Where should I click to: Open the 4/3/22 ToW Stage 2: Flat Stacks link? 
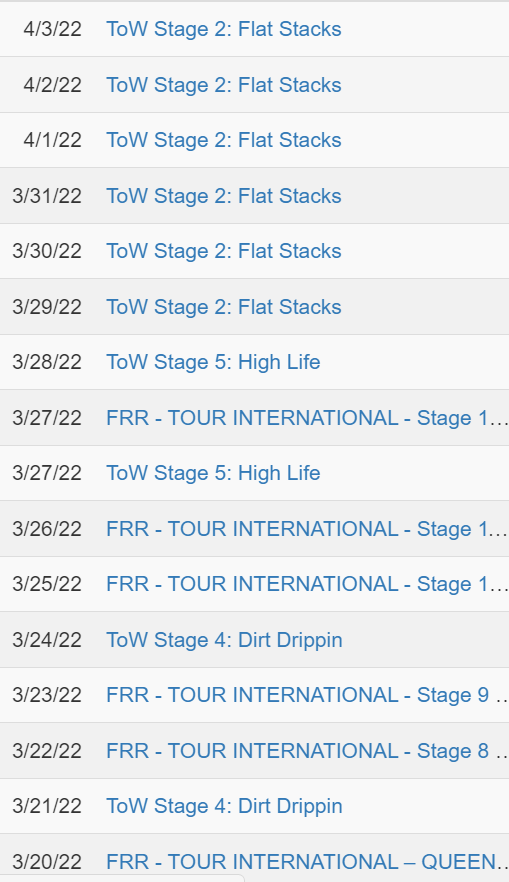224,29
